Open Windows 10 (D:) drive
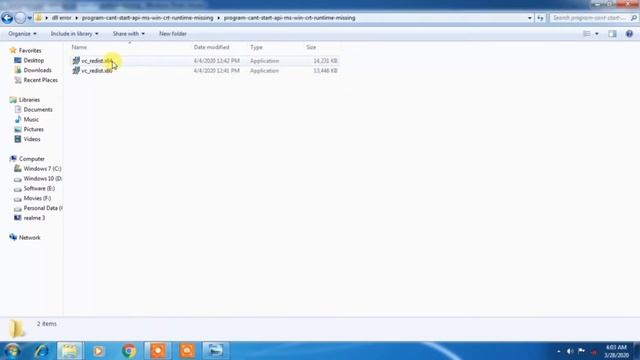Image resolution: width=640 pixels, height=360 pixels. (x=42, y=178)
